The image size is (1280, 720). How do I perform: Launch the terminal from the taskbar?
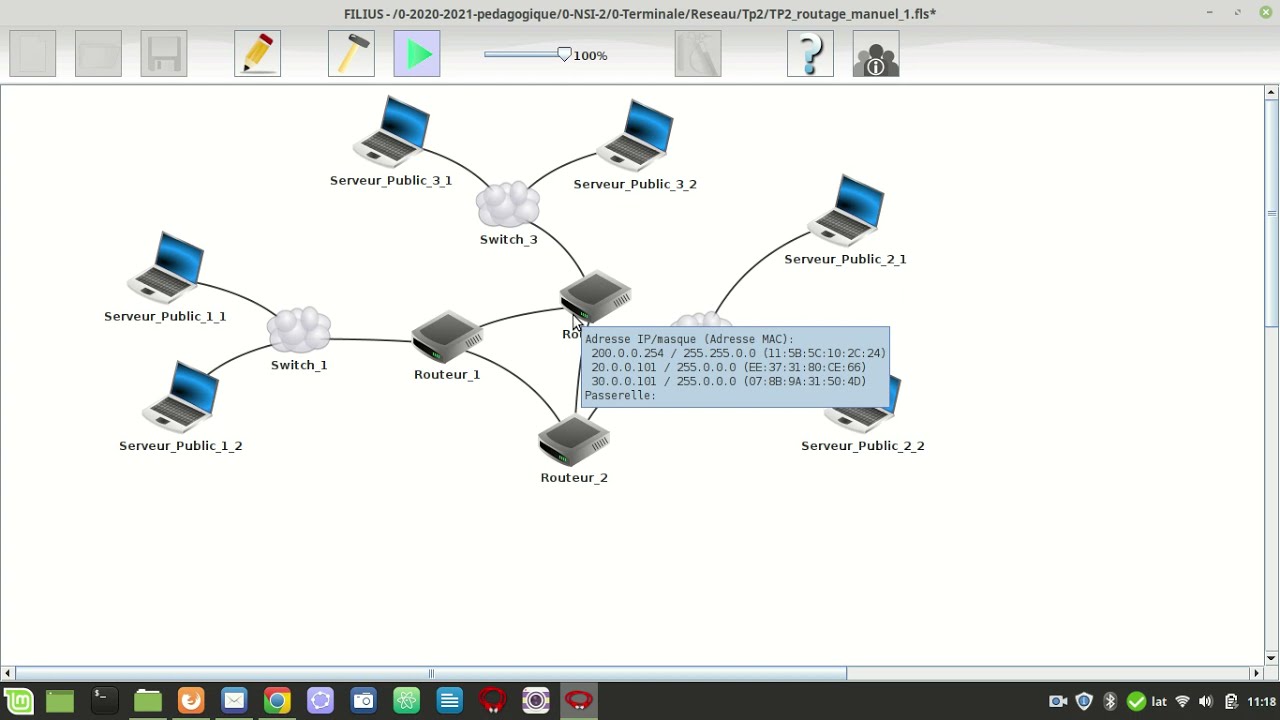(103, 701)
